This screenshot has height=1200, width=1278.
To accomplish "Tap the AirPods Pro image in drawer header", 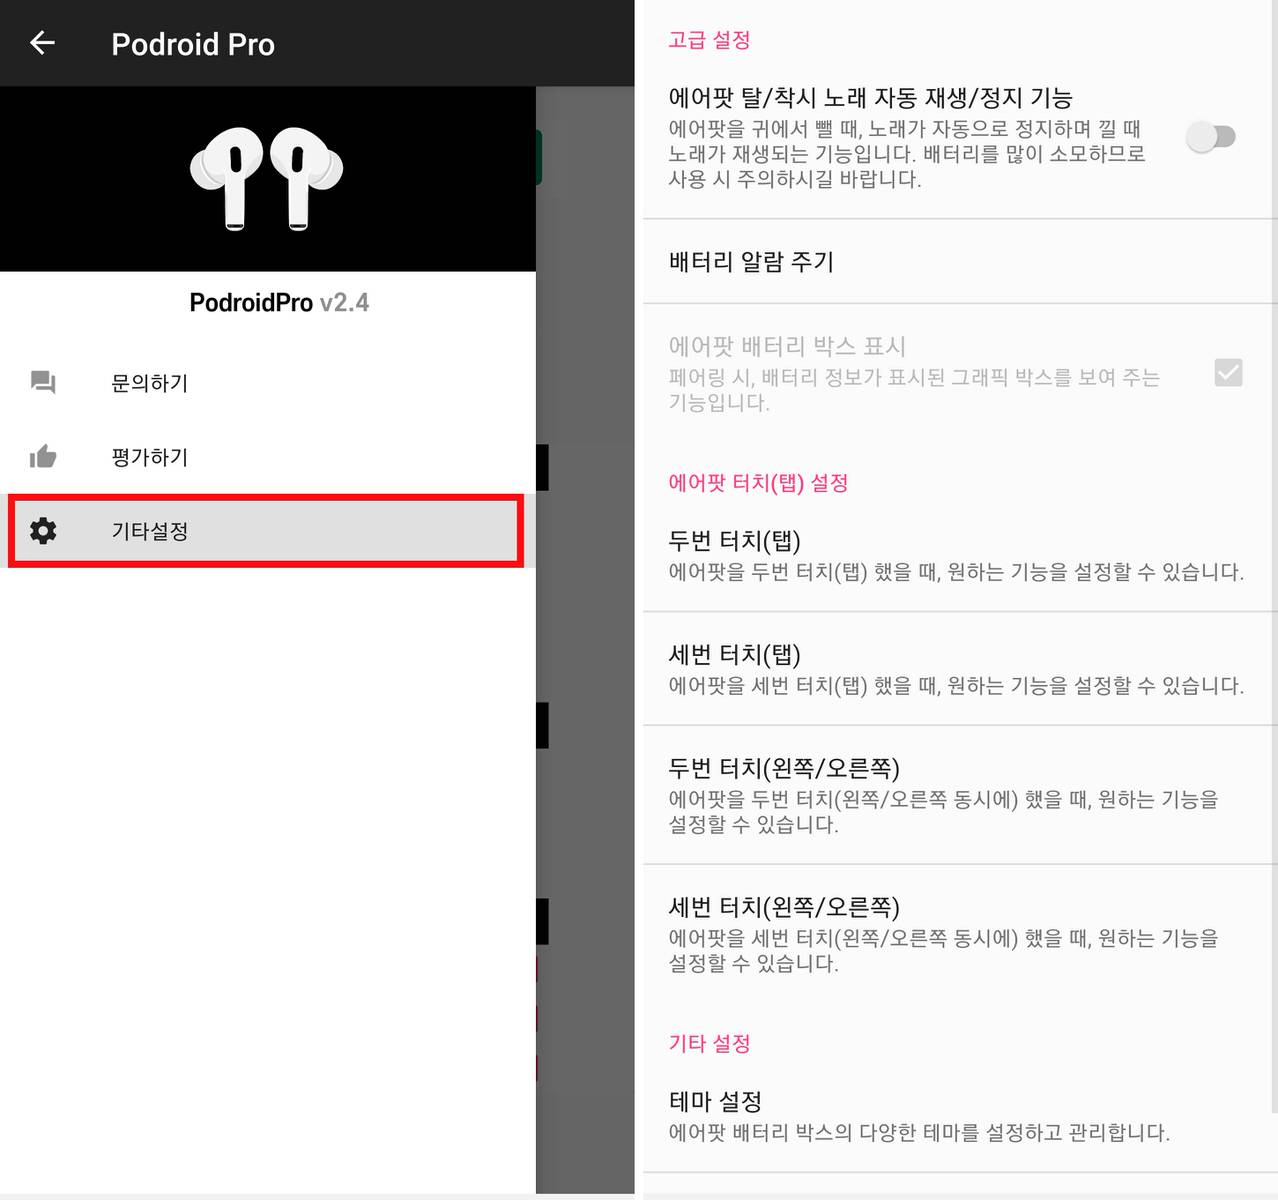I will (267, 178).
